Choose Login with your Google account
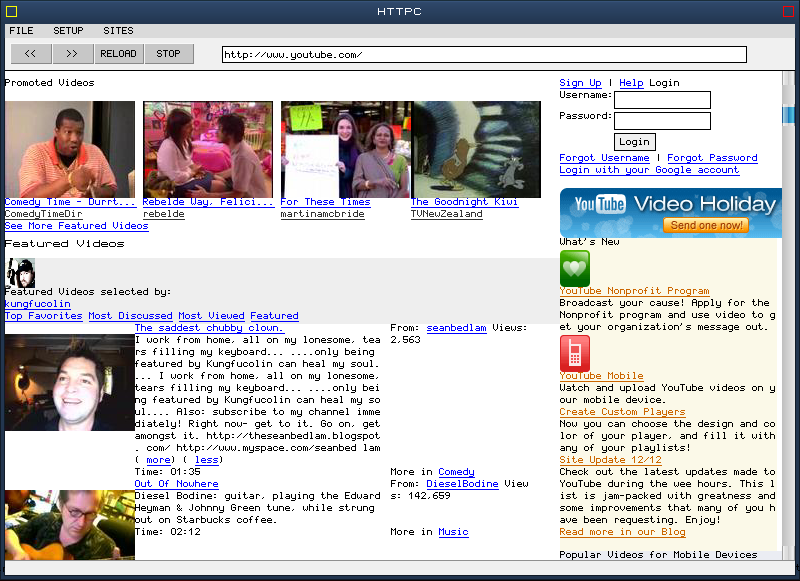 [x=649, y=170]
